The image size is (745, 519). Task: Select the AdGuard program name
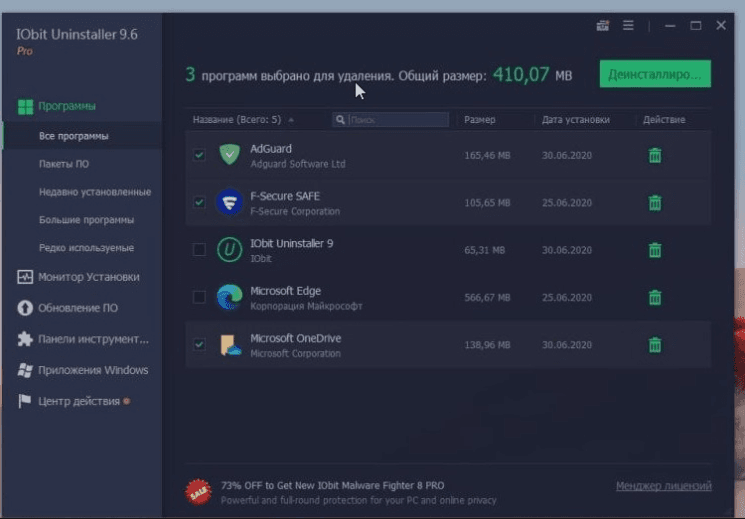click(271, 149)
